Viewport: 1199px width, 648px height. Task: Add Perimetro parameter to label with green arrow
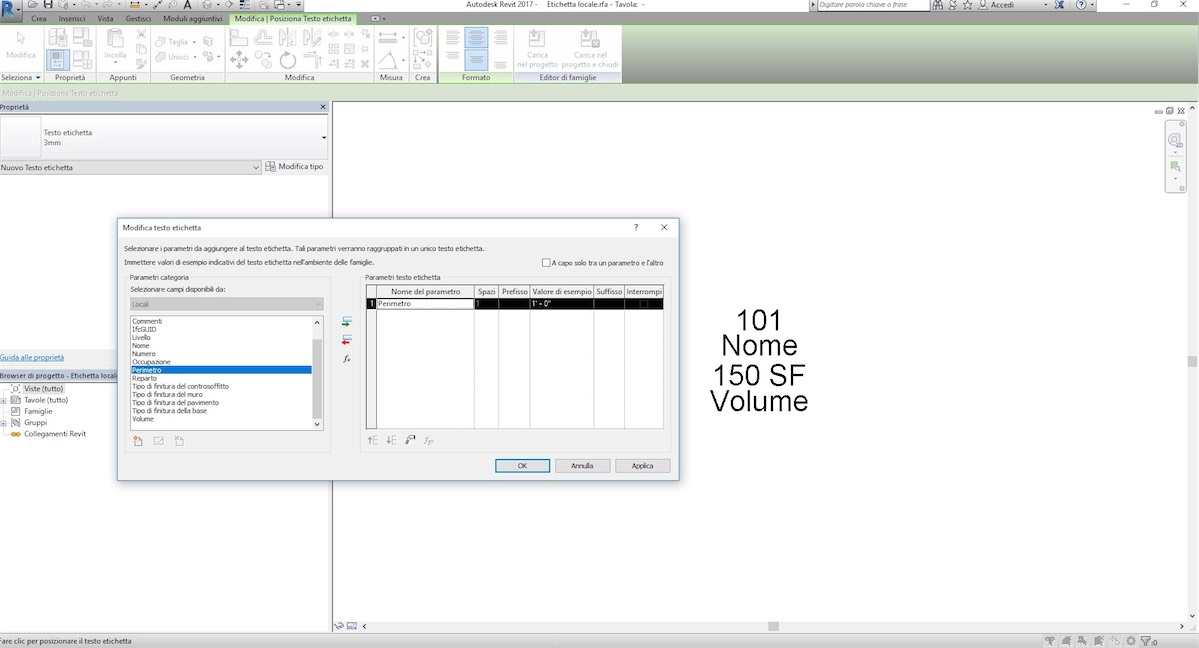pos(346,321)
